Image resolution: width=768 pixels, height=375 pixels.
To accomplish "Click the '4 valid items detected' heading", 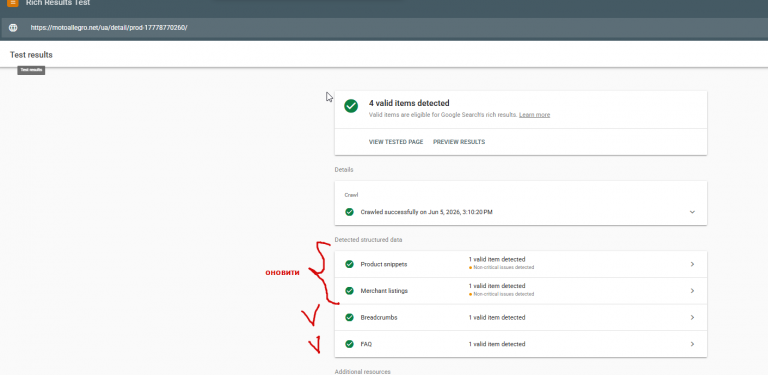I will 409,103.
